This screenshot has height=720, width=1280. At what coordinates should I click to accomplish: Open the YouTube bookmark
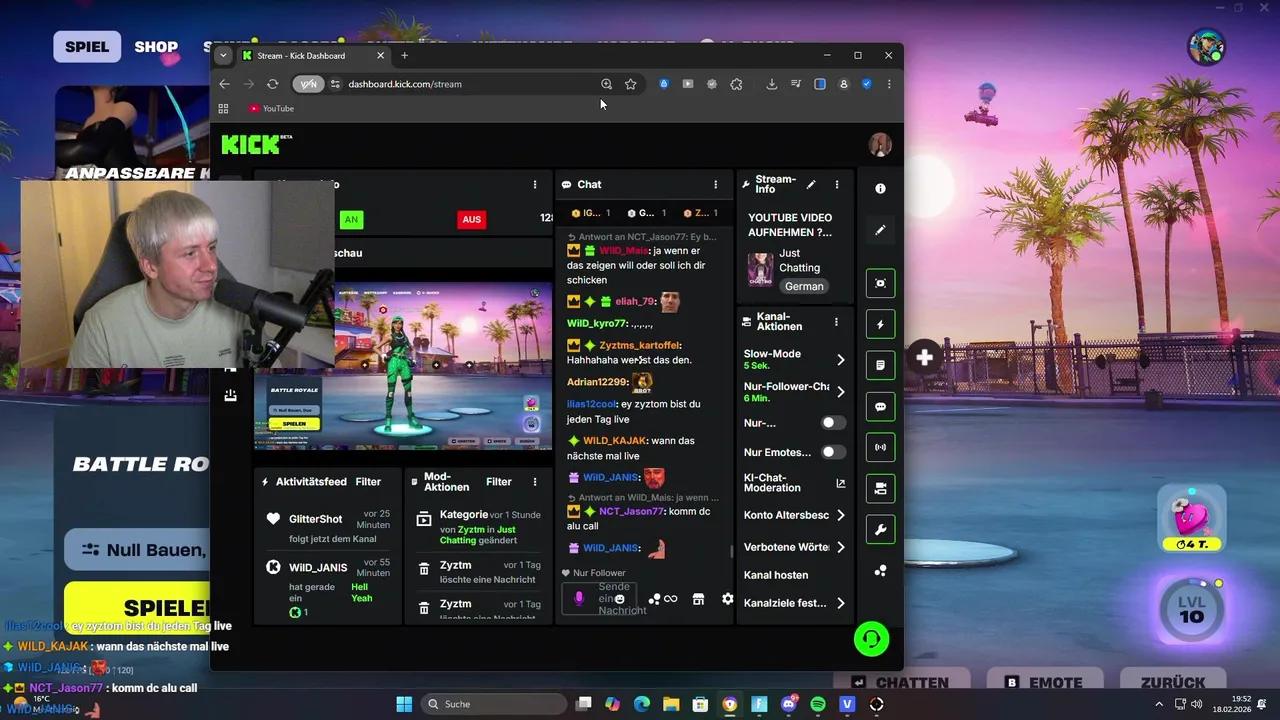pos(271,108)
